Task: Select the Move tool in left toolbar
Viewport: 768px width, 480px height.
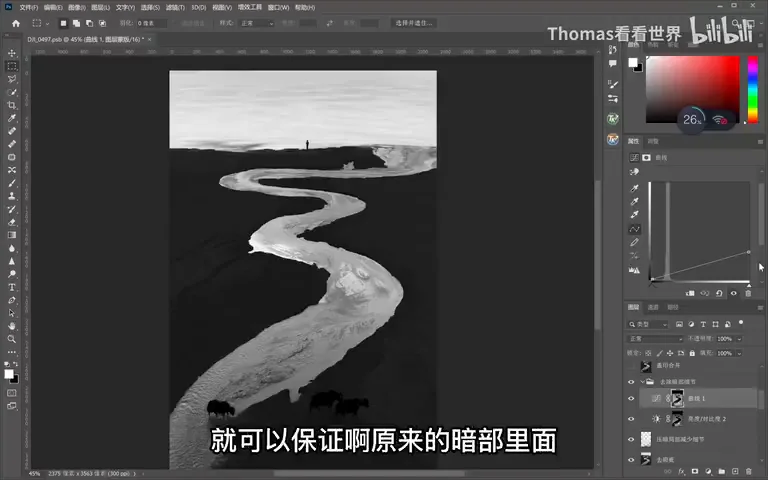Action: point(12,53)
